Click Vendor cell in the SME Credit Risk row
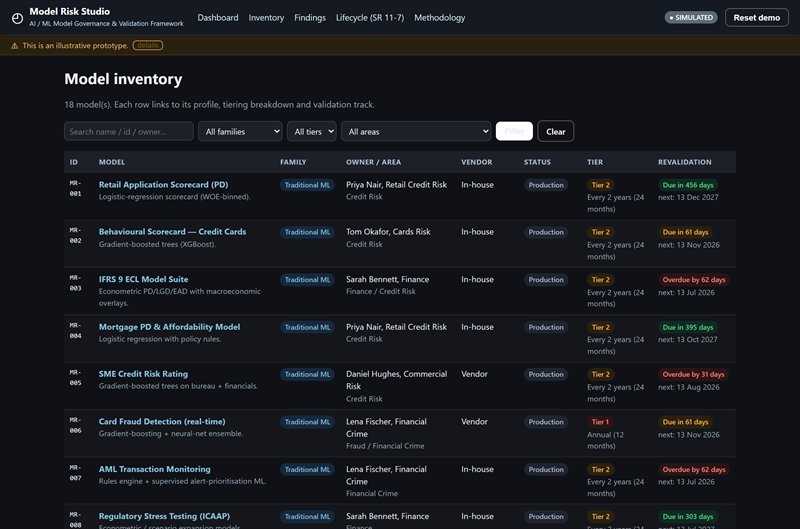Screen dimensions: 800x529 point(474,374)
